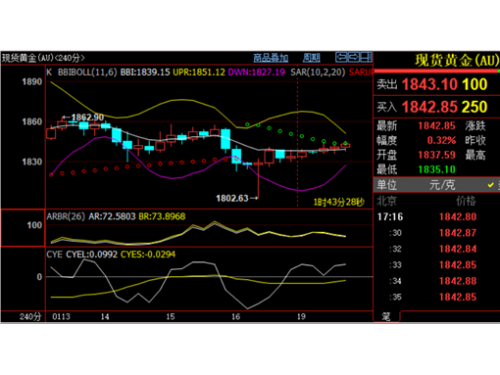Click the 1890 price axis label
500x375 pixels.
(x=32, y=82)
